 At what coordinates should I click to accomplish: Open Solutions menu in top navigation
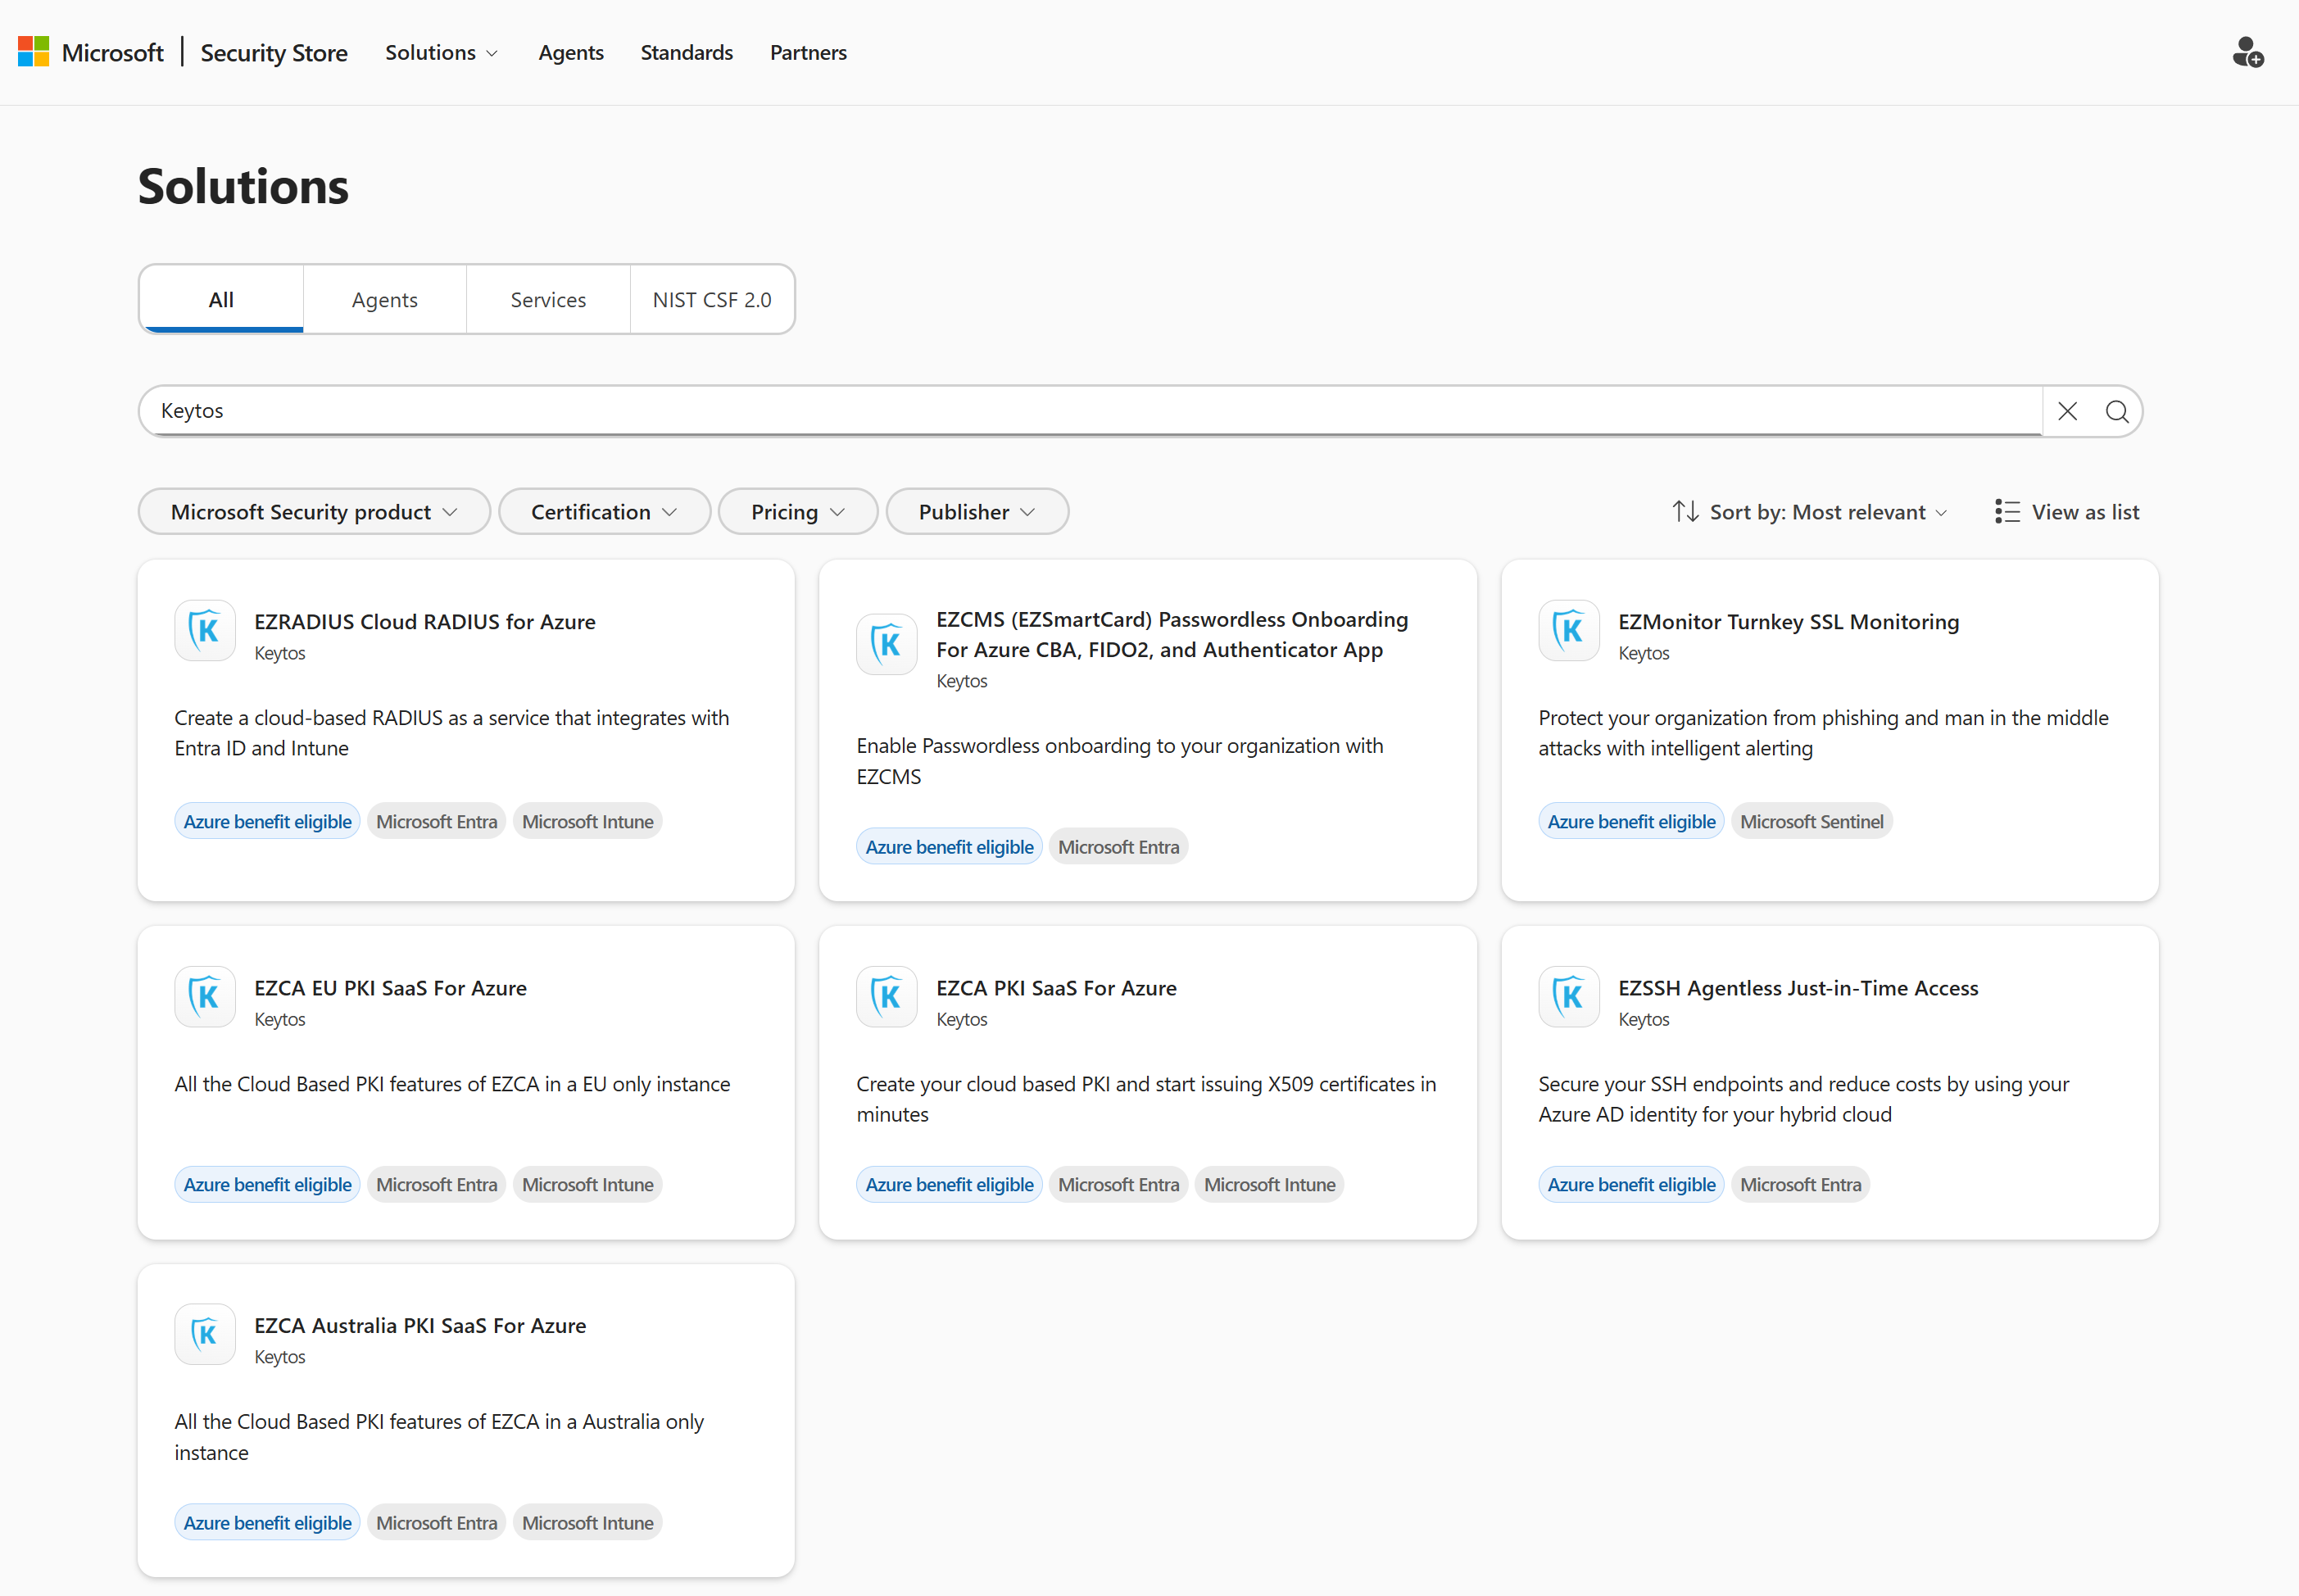(441, 52)
